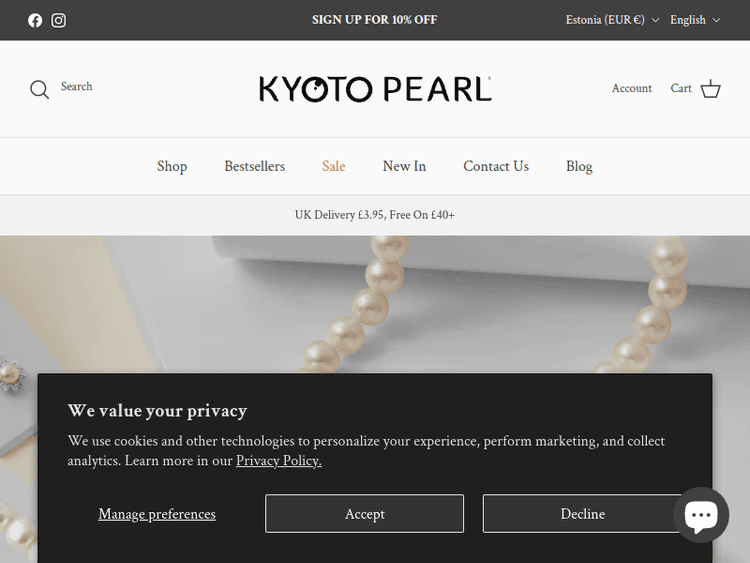The height and width of the screenshot is (563, 750).
Task: Open the New In section
Action: click(x=404, y=166)
